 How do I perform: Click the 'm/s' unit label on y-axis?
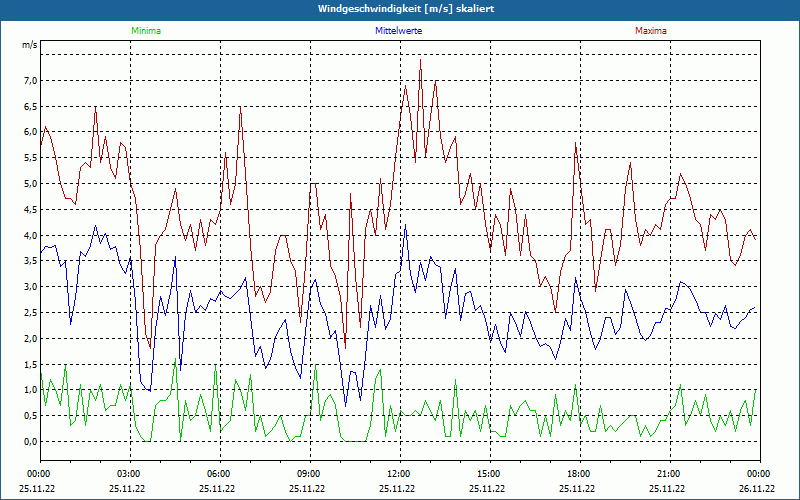tap(30, 45)
